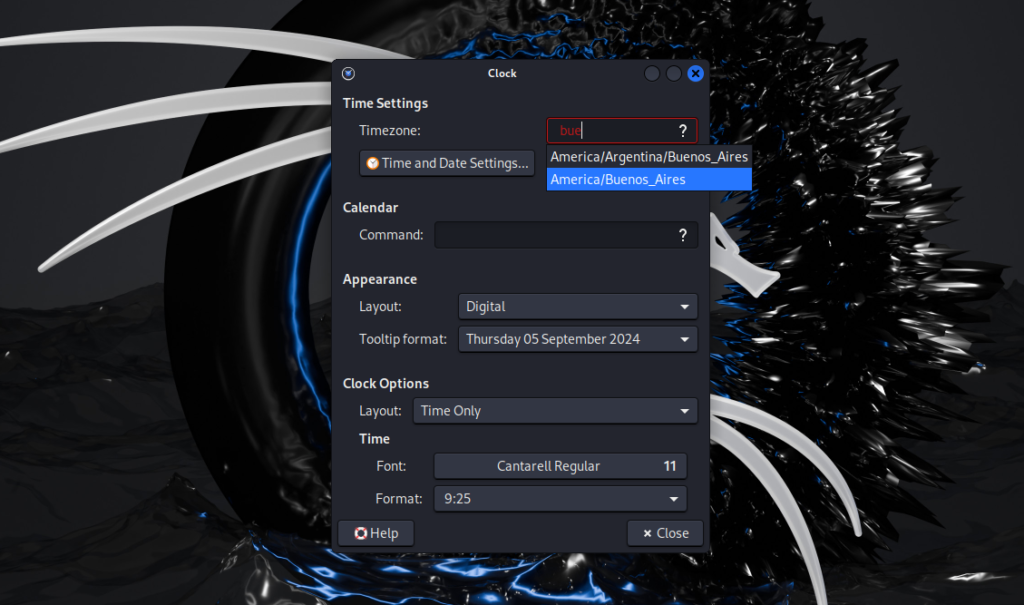This screenshot has width=1024, height=605.
Task: Expand the Appearance Layout dropdown showing Digital
Action: pyautogui.click(x=577, y=306)
